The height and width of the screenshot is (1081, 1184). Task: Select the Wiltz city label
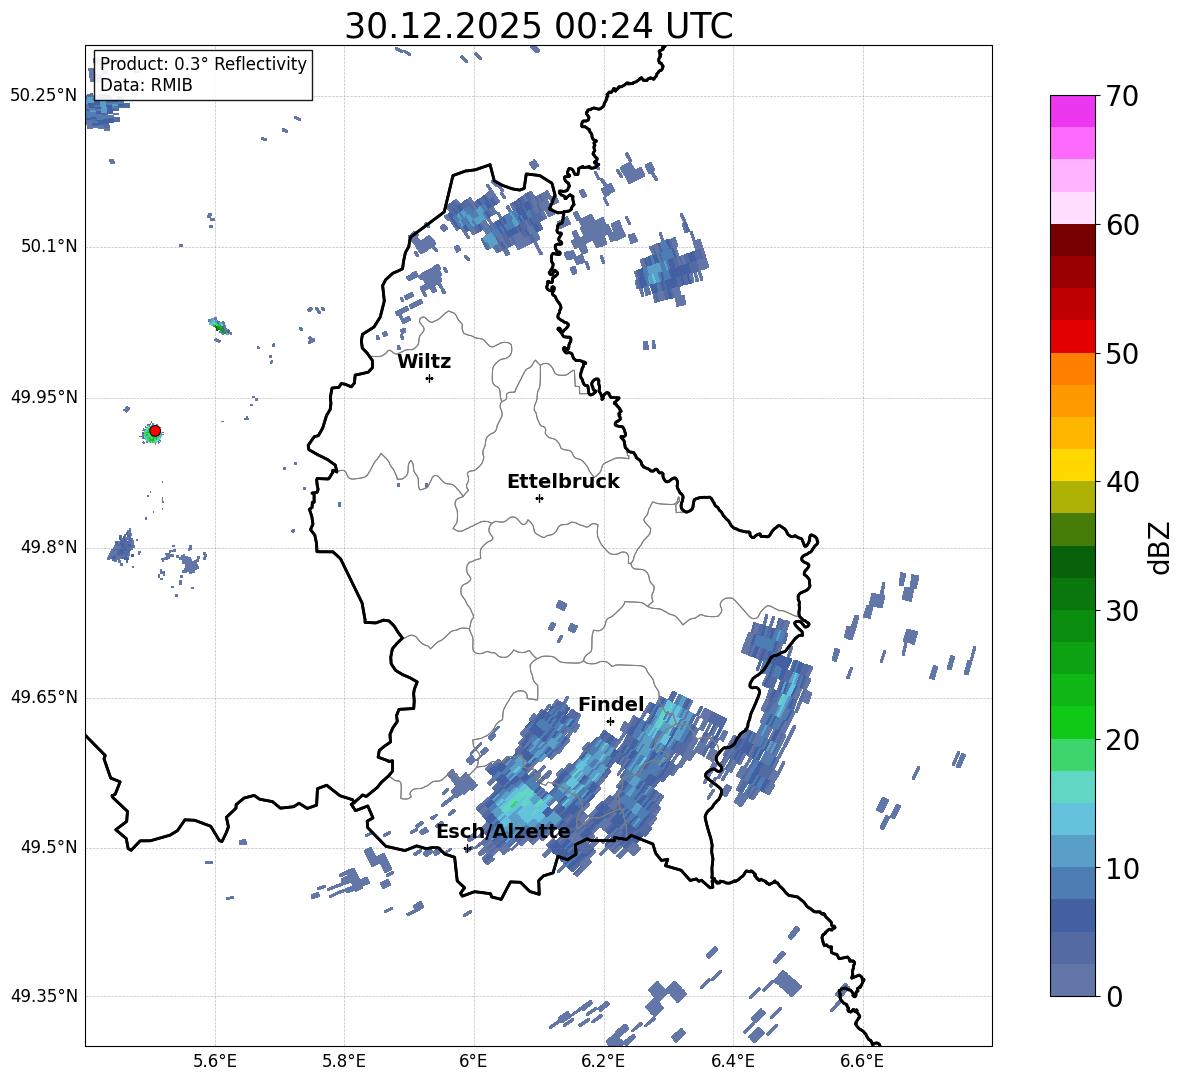pyautogui.click(x=424, y=362)
